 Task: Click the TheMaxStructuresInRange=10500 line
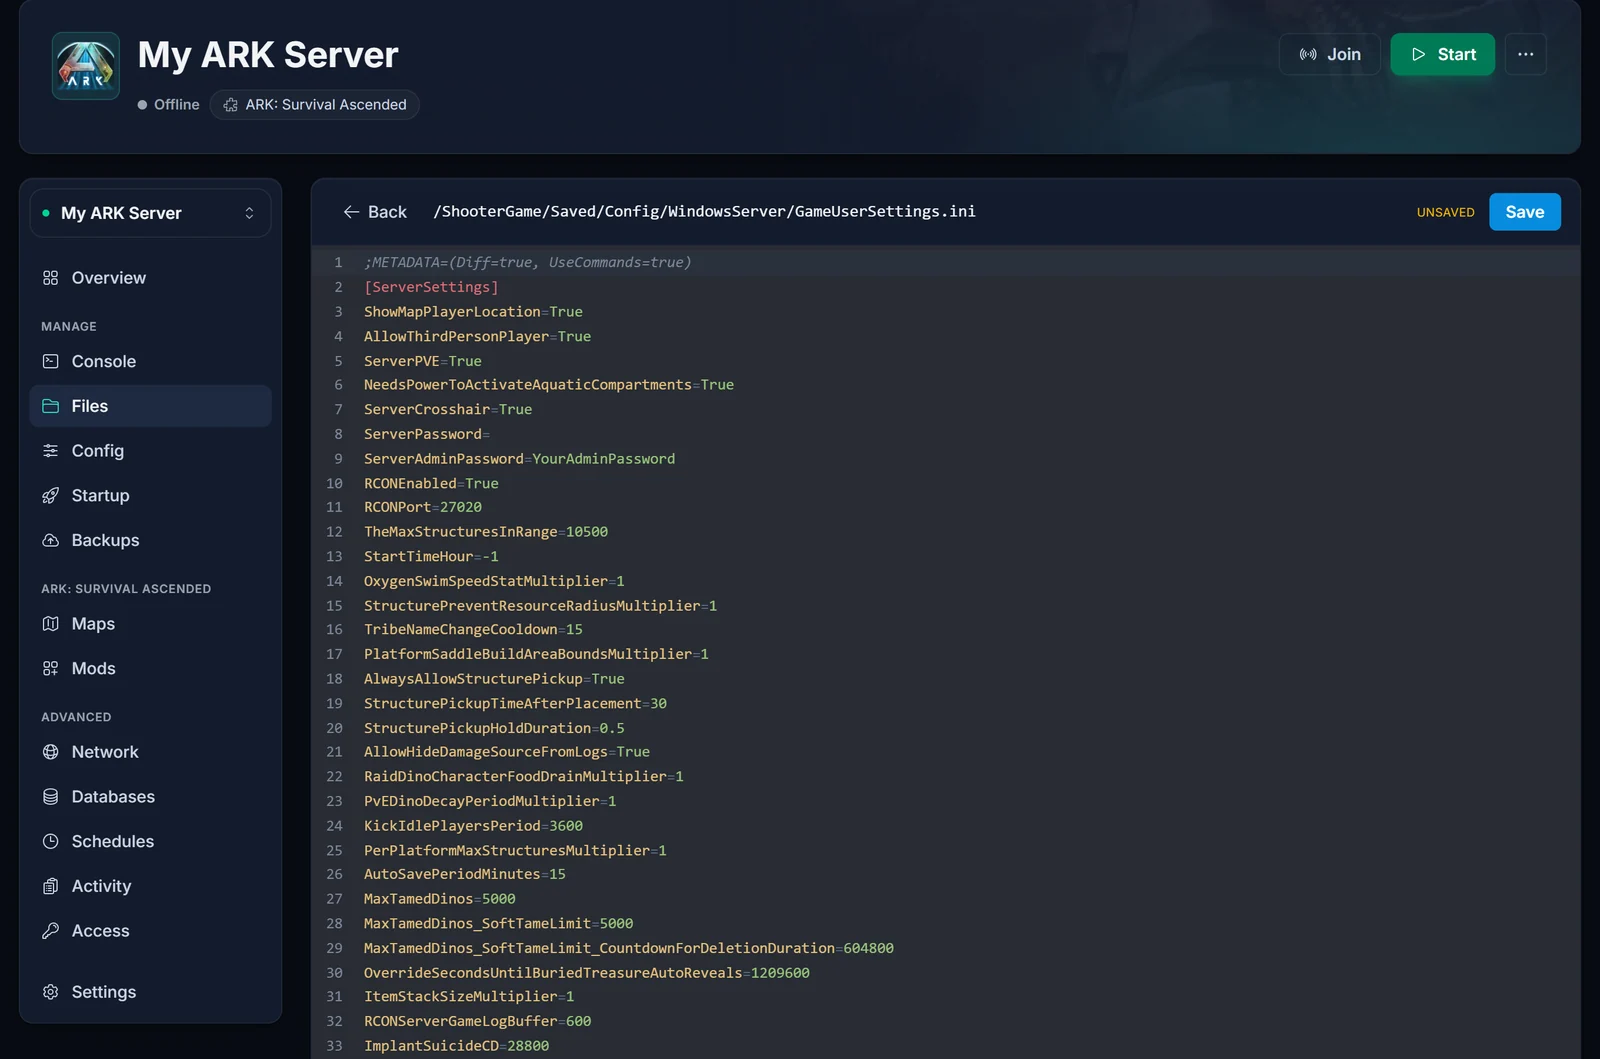(x=485, y=532)
